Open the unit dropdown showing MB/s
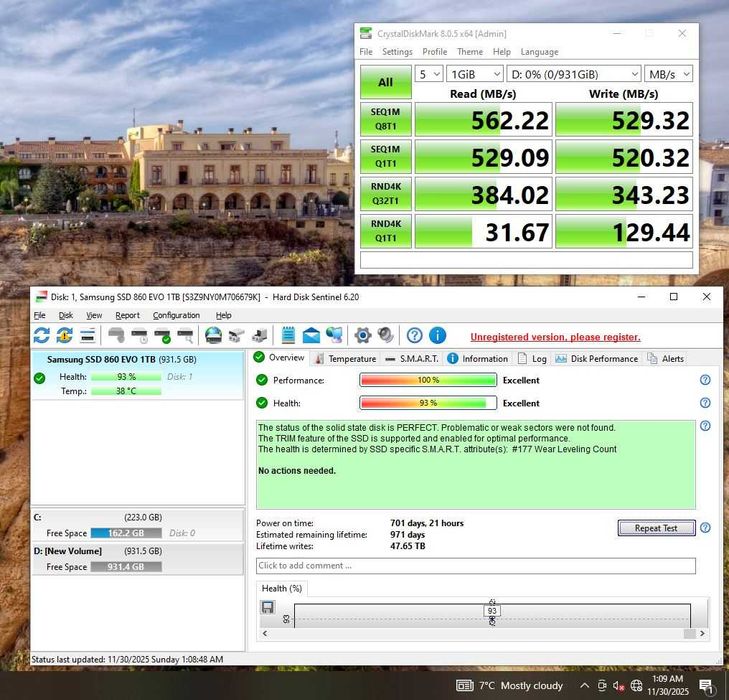 click(668, 74)
